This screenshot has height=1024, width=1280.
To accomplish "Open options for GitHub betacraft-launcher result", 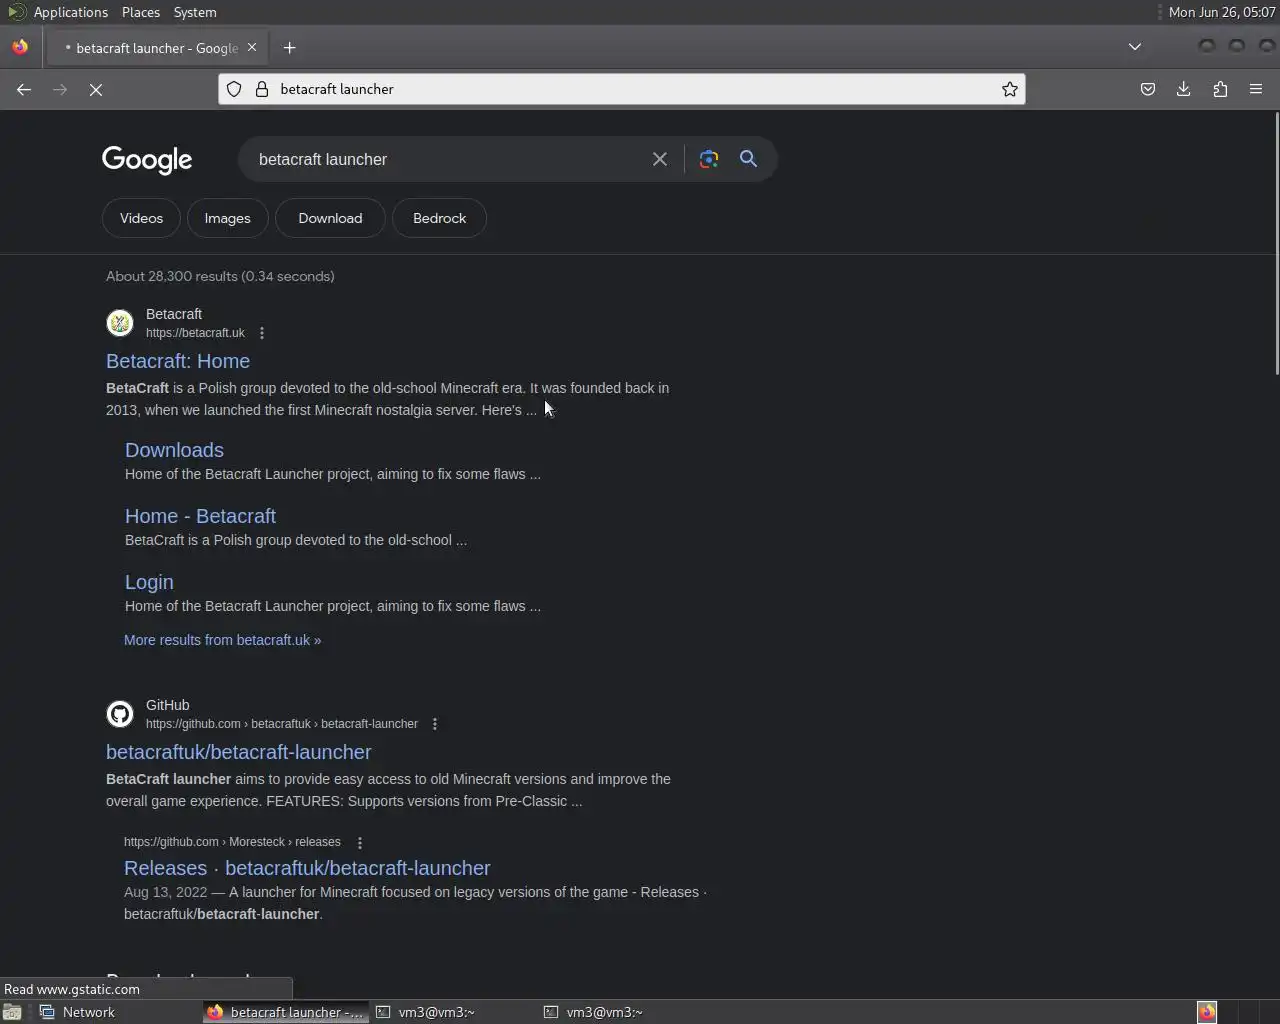I will point(435,724).
